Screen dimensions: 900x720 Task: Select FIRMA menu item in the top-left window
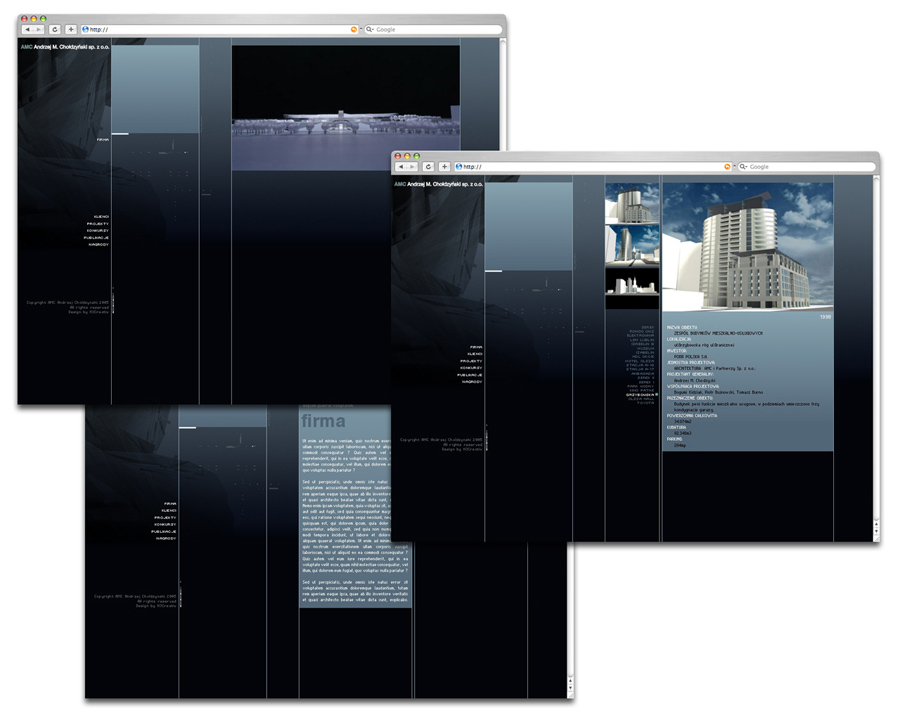click(103, 140)
